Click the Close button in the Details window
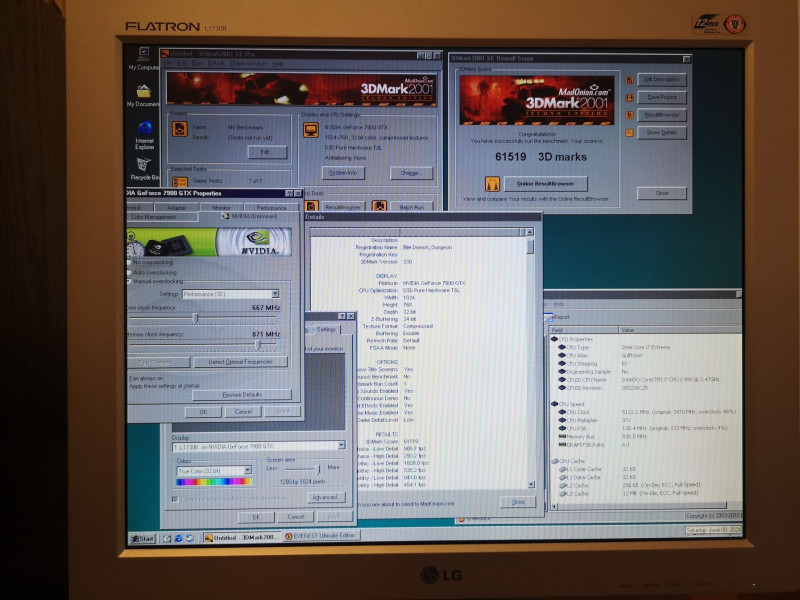This screenshot has height=600, width=800. [518, 502]
